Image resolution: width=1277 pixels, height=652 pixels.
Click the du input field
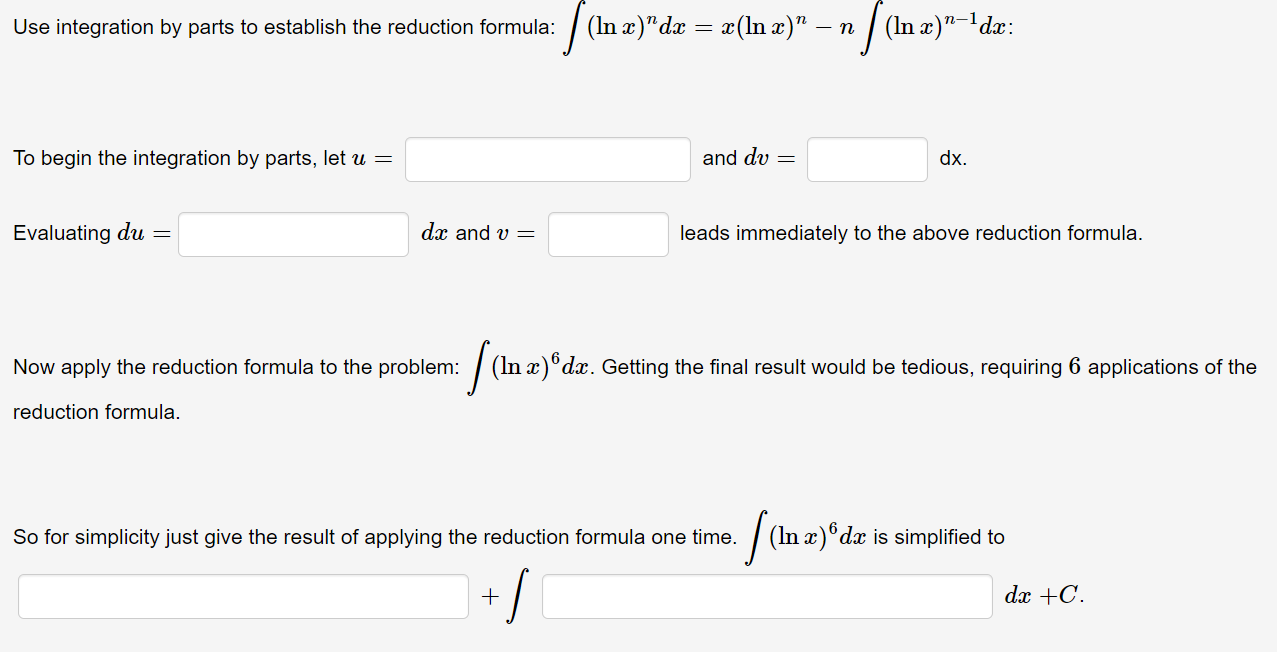click(x=292, y=233)
